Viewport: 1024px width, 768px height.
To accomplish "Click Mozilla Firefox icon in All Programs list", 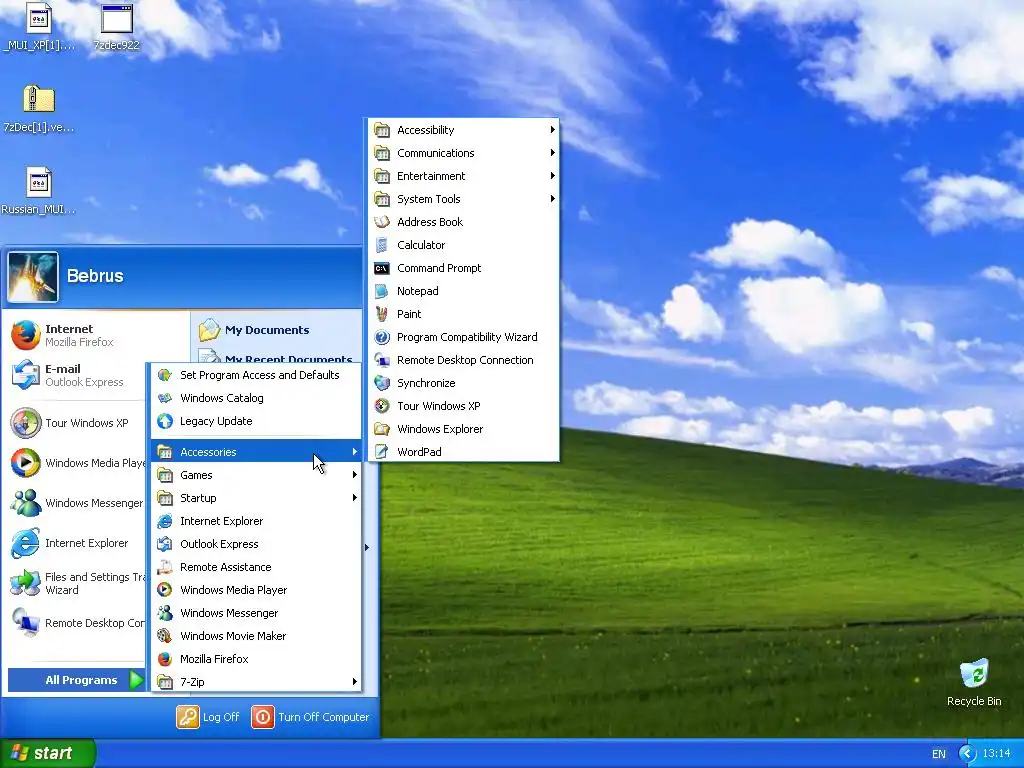I will 165,659.
